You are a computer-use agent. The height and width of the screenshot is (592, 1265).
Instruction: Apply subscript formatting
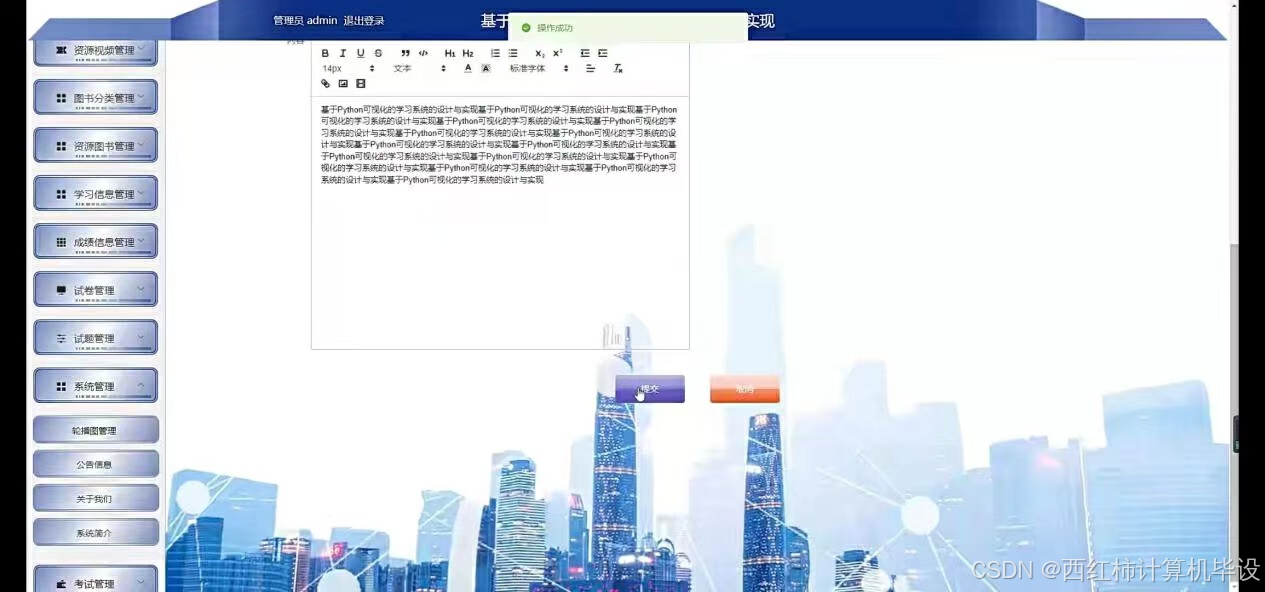pos(540,53)
